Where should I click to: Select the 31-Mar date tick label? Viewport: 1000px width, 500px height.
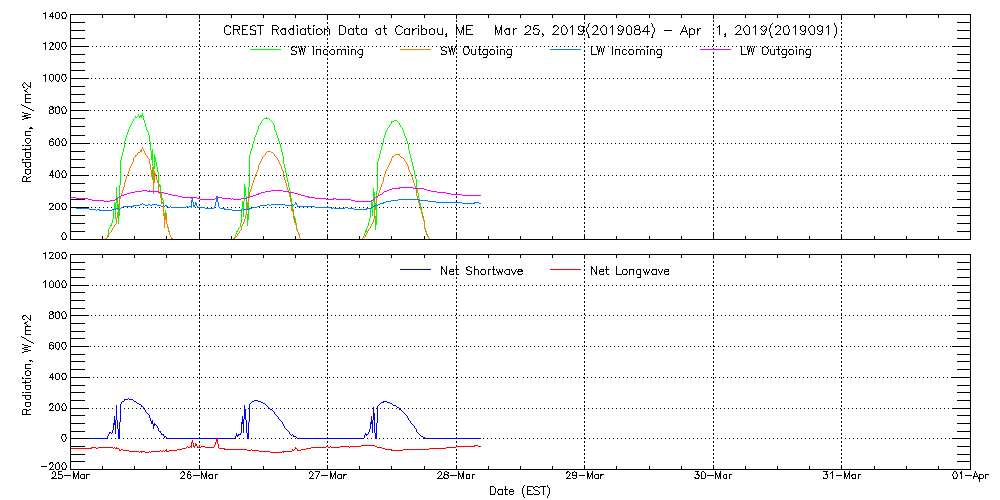click(841, 476)
